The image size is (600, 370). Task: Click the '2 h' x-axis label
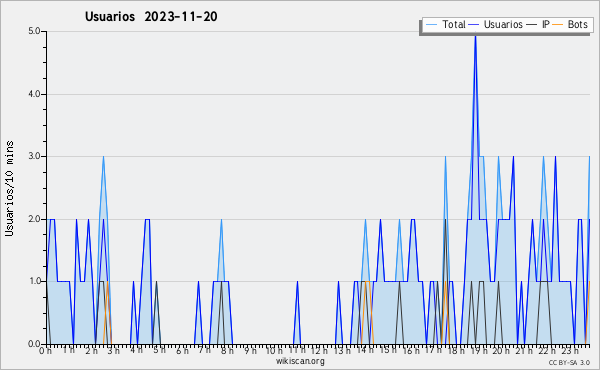tap(91, 351)
